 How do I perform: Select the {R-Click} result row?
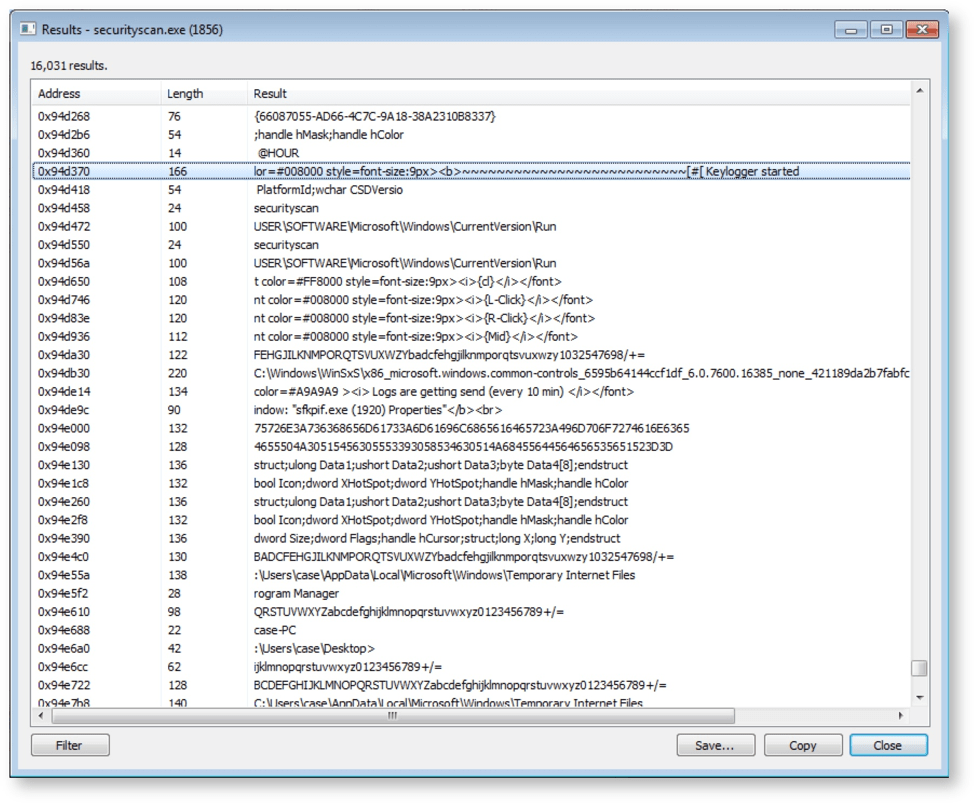tap(471, 318)
